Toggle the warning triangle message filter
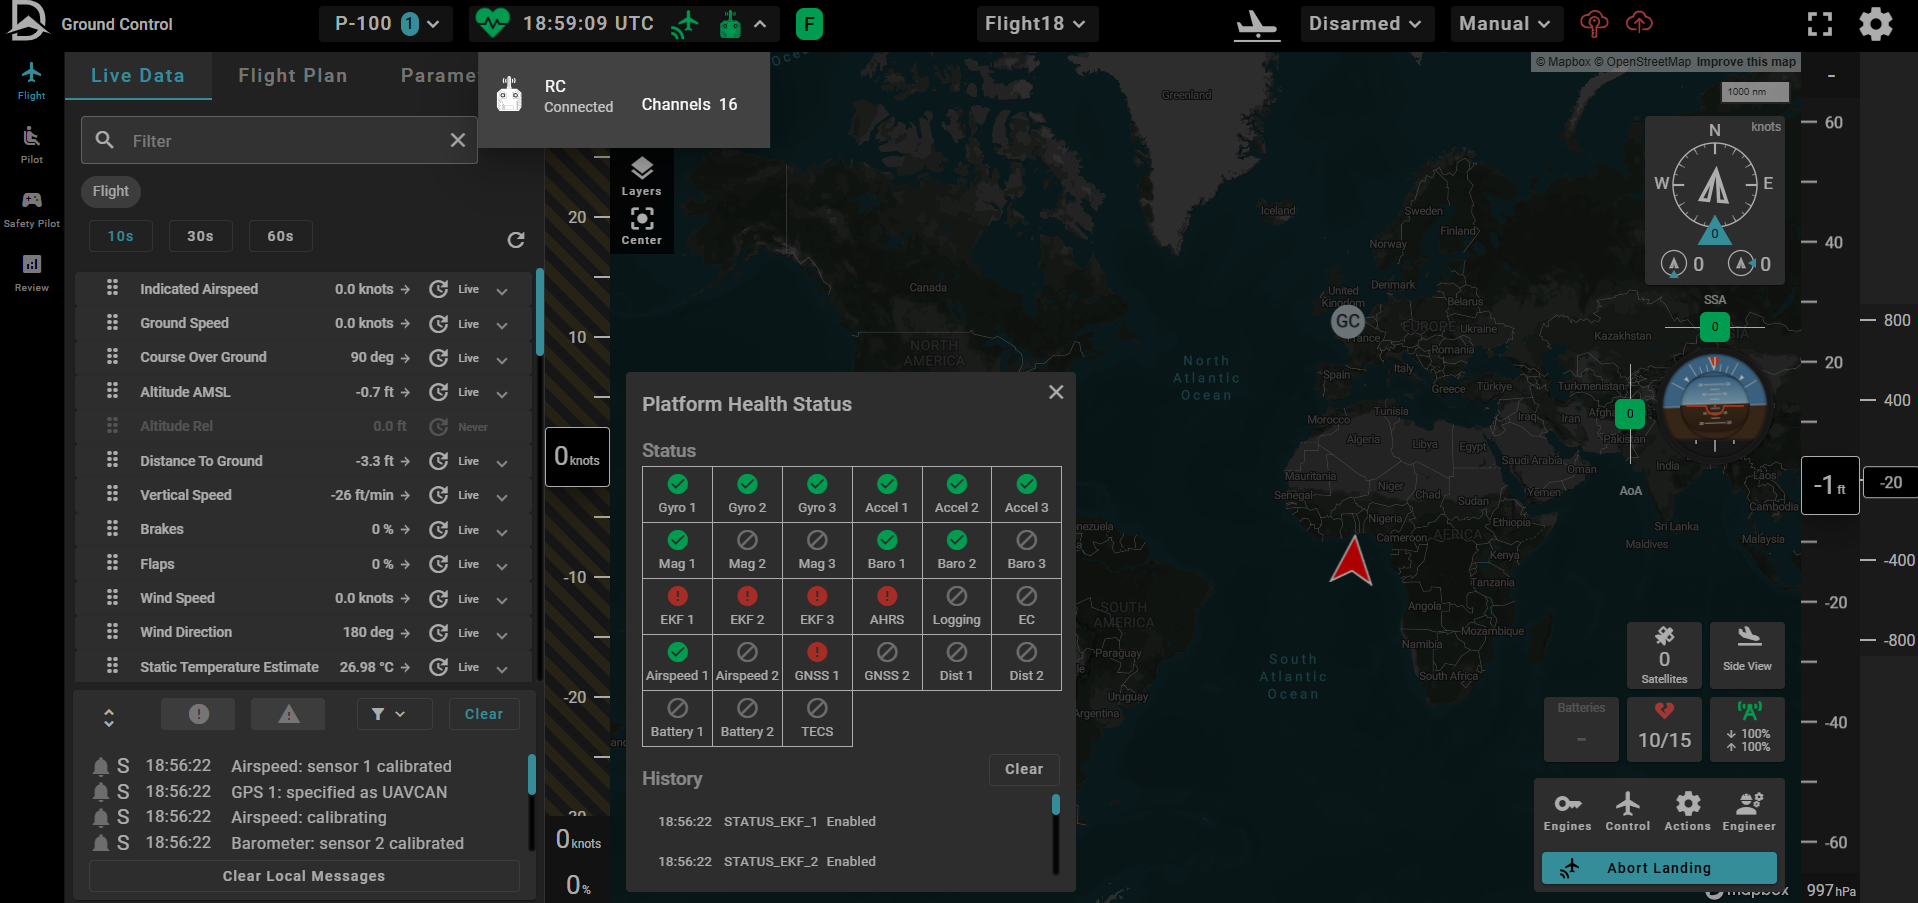This screenshot has width=1918, height=903. [288, 714]
